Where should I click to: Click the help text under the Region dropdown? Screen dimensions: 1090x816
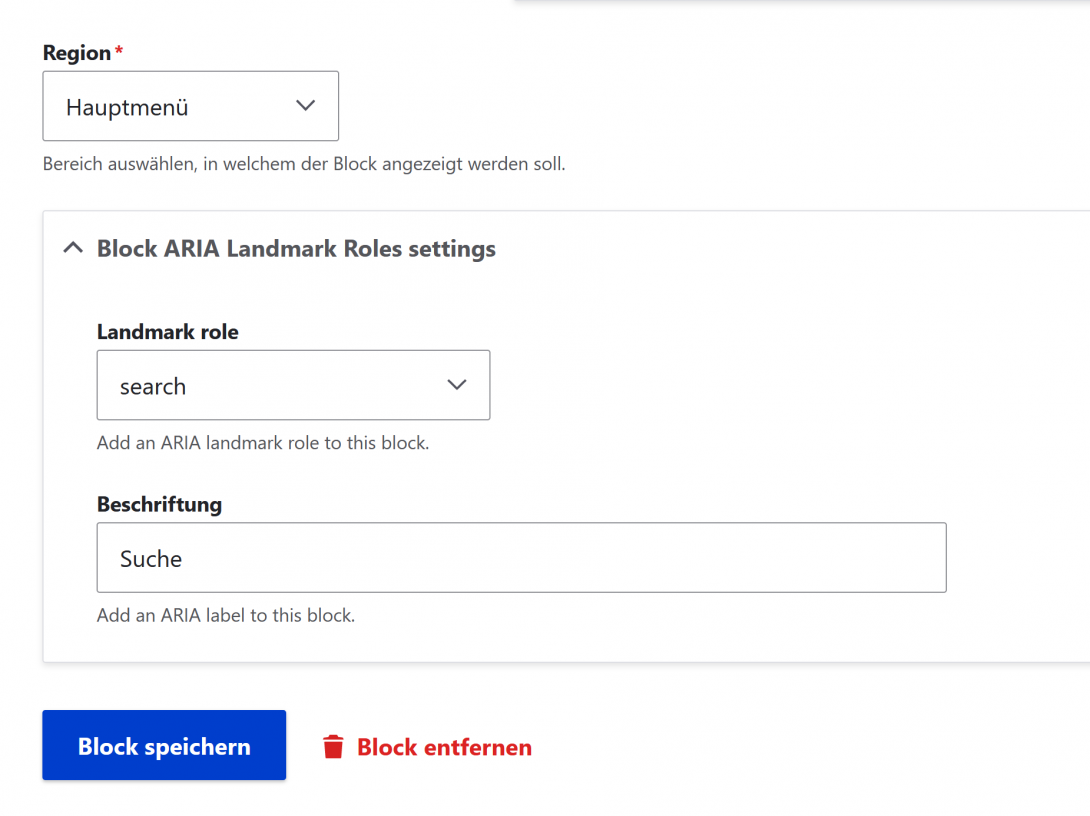coord(304,163)
